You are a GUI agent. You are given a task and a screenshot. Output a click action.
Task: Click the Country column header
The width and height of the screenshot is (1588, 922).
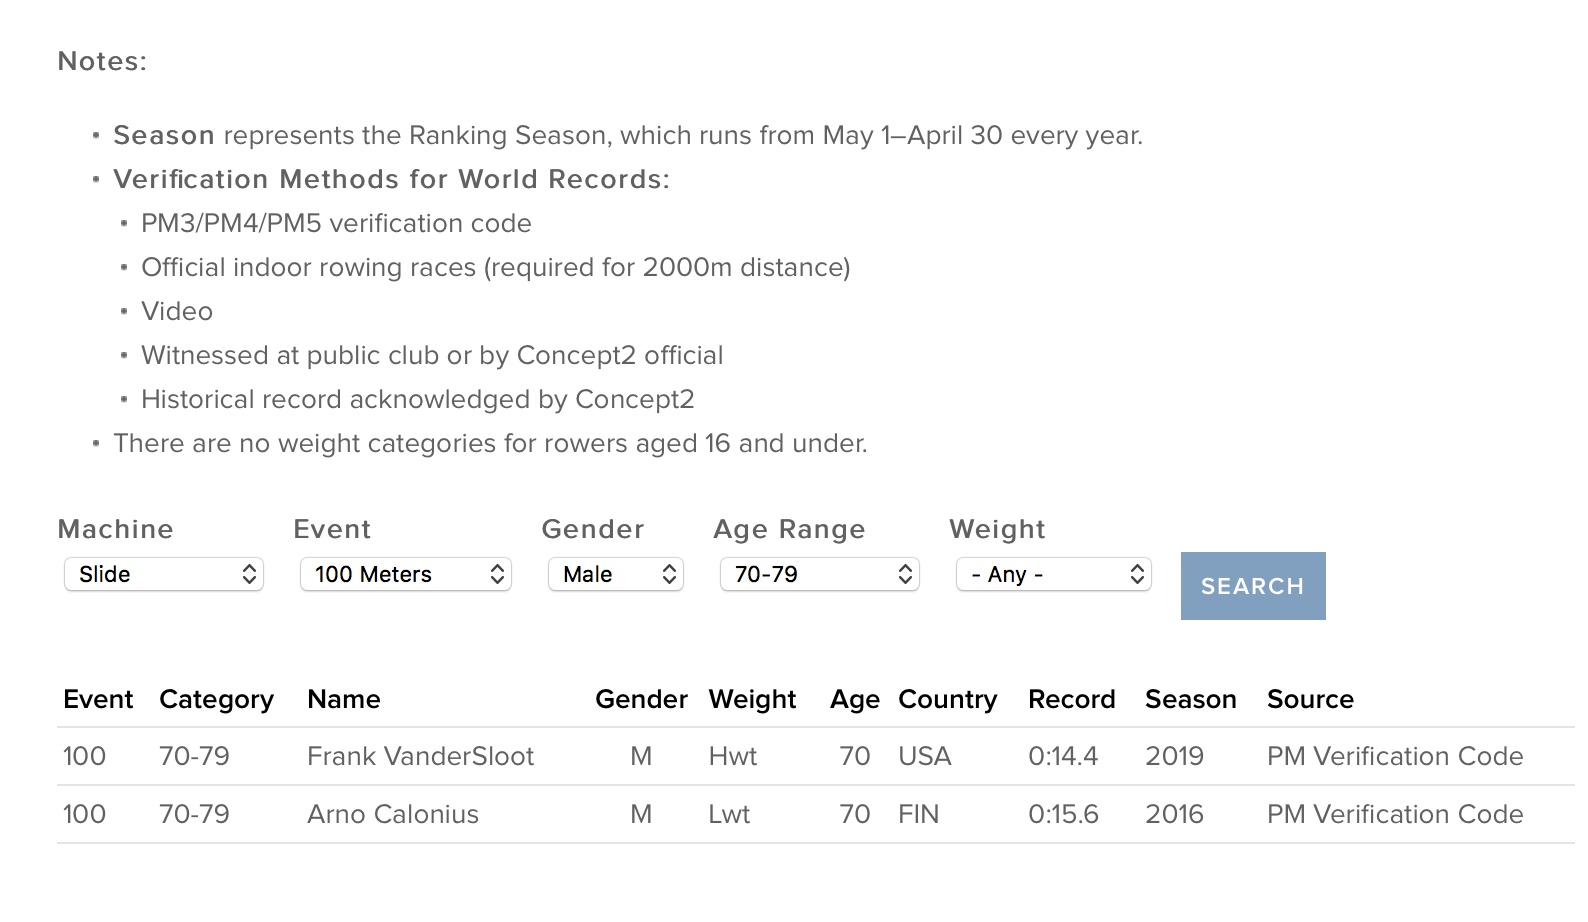click(948, 699)
